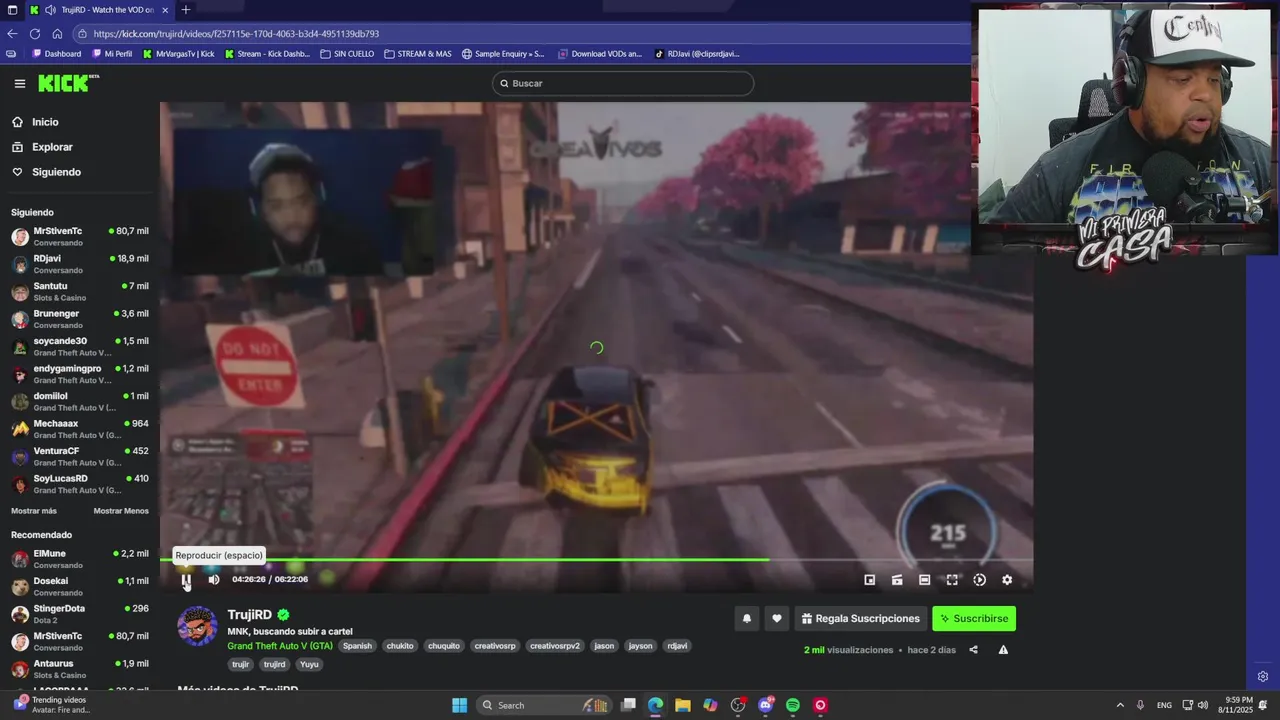This screenshot has height=720, width=1280.
Task: Open Dosekai recommended channel
Action: [79, 586]
